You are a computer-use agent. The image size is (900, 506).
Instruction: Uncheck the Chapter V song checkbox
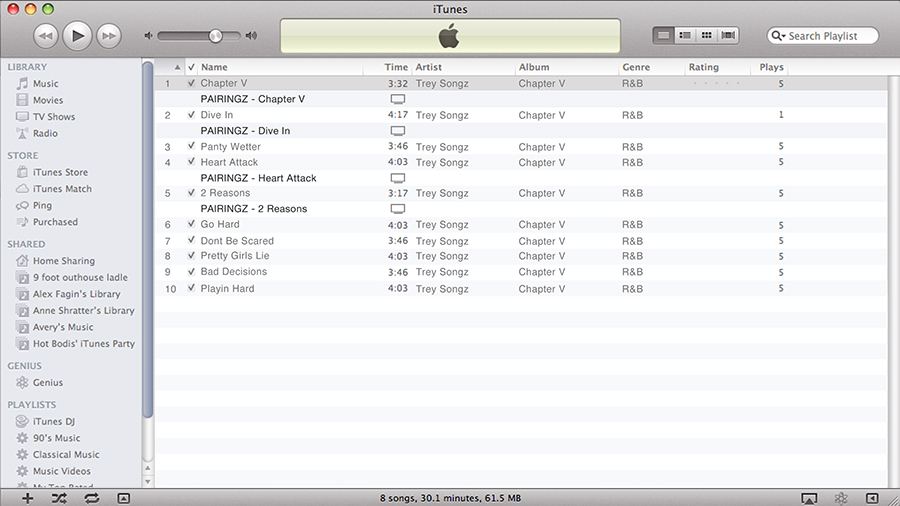(x=191, y=83)
